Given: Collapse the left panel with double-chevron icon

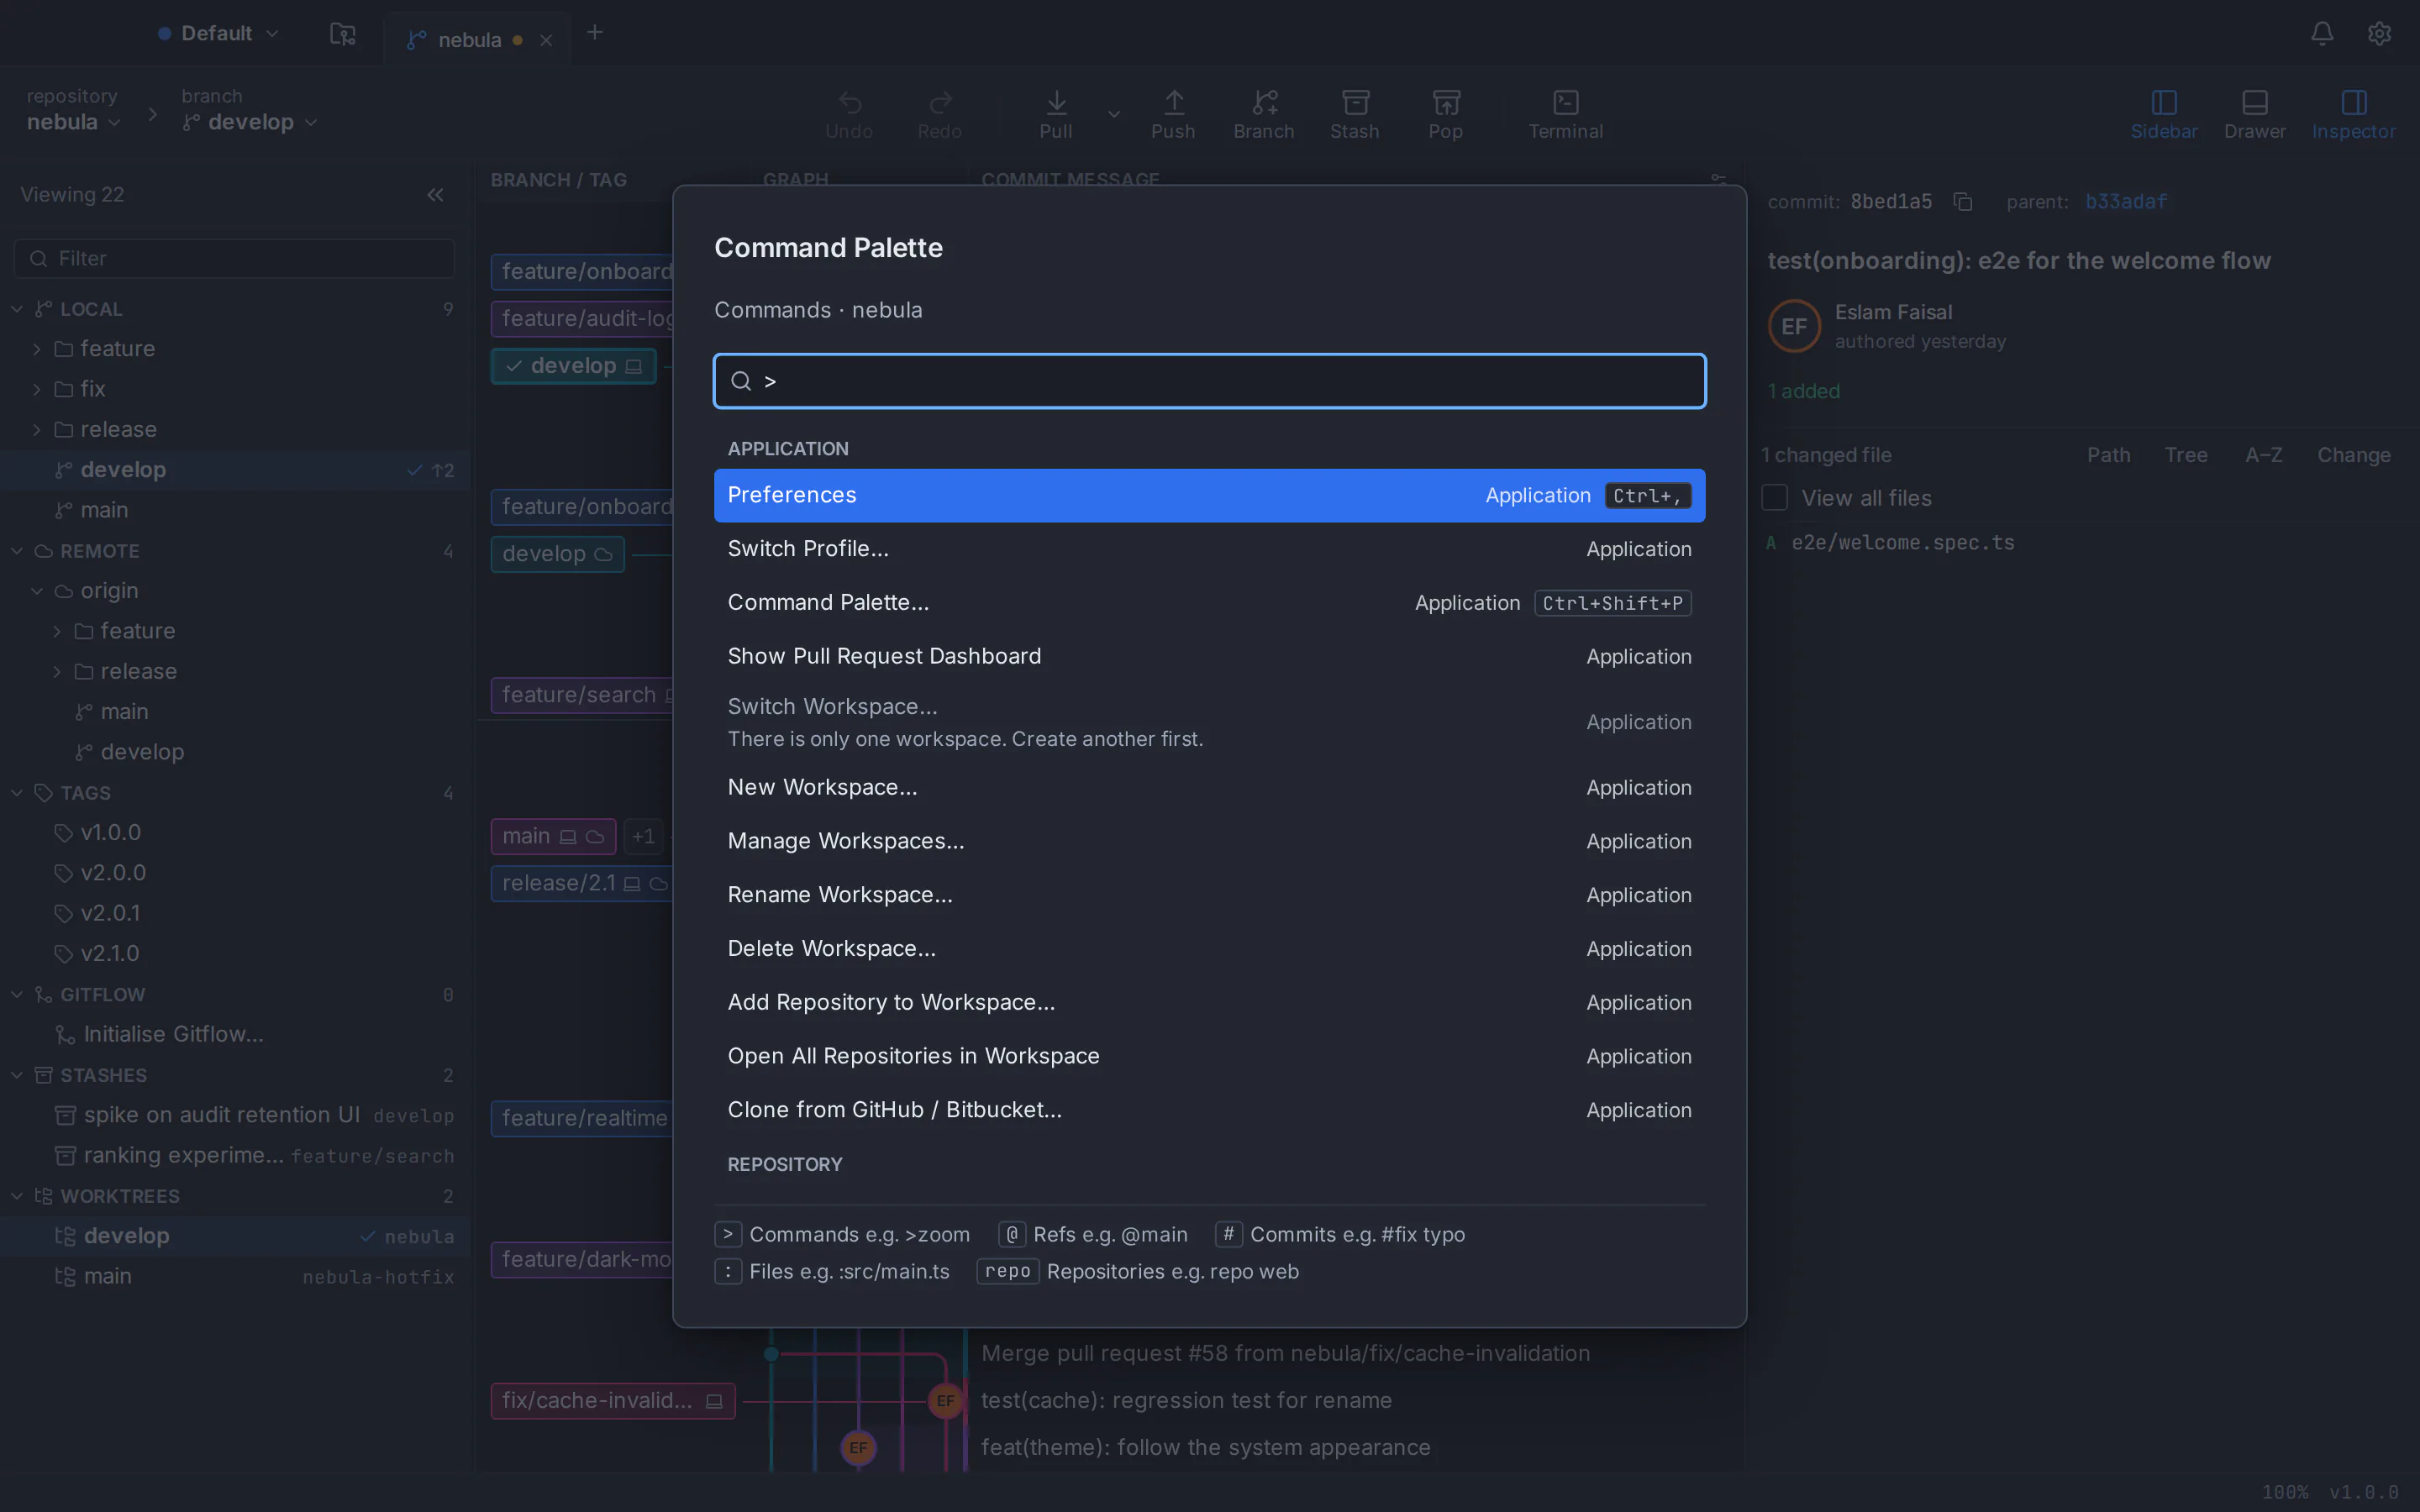Looking at the screenshot, I should point(435,195).
